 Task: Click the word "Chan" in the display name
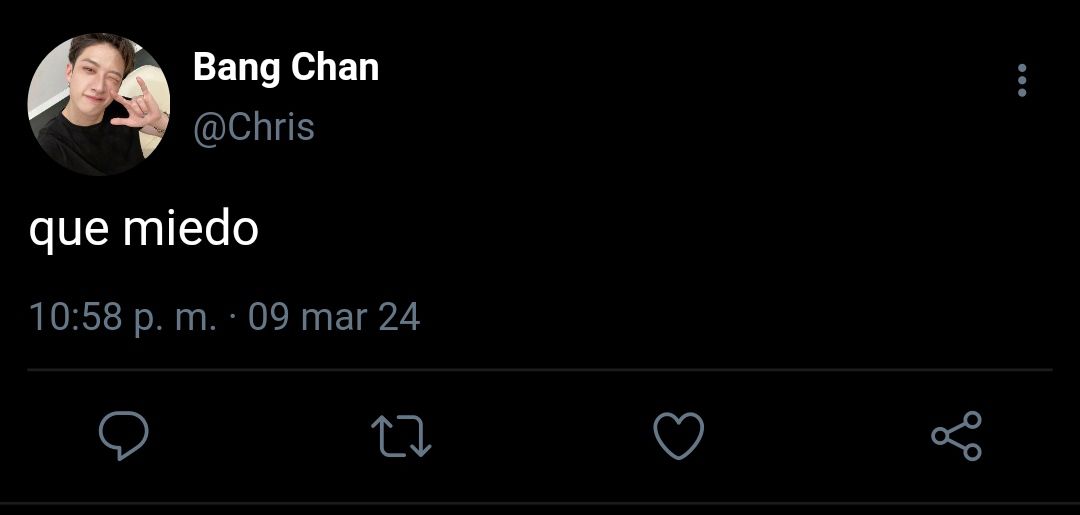335,67
